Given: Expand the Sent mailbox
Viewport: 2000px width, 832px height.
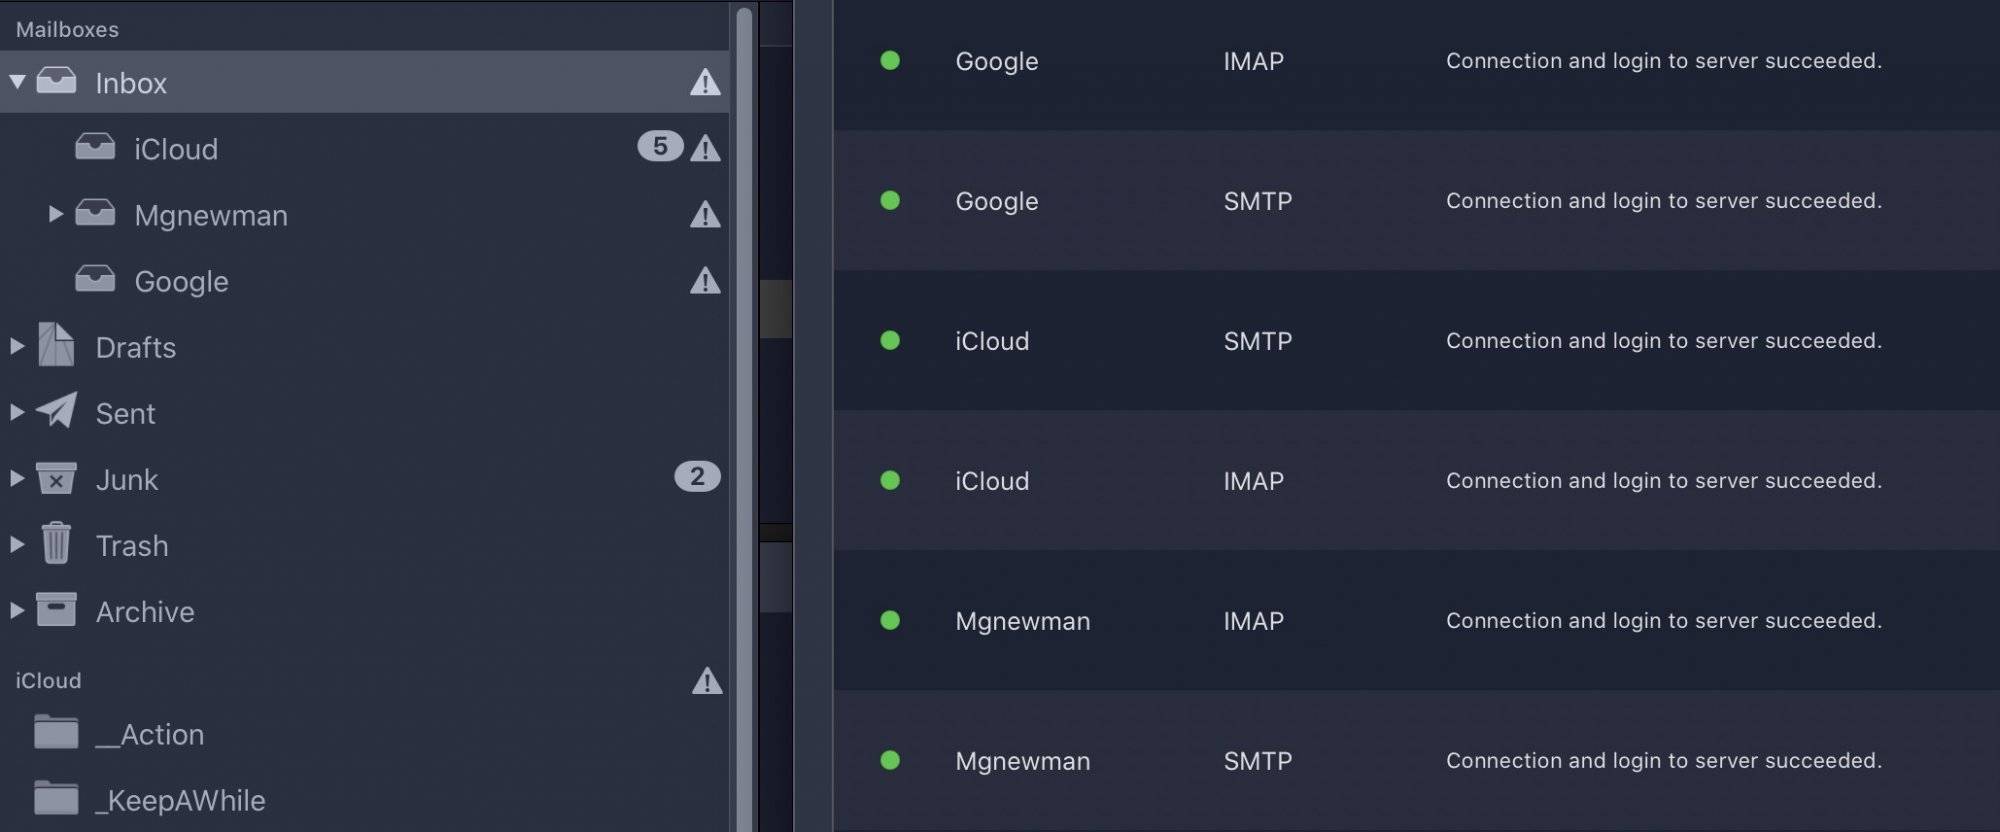Looking at the screenshot, I should pyautogui.click(x=17, y=412).
